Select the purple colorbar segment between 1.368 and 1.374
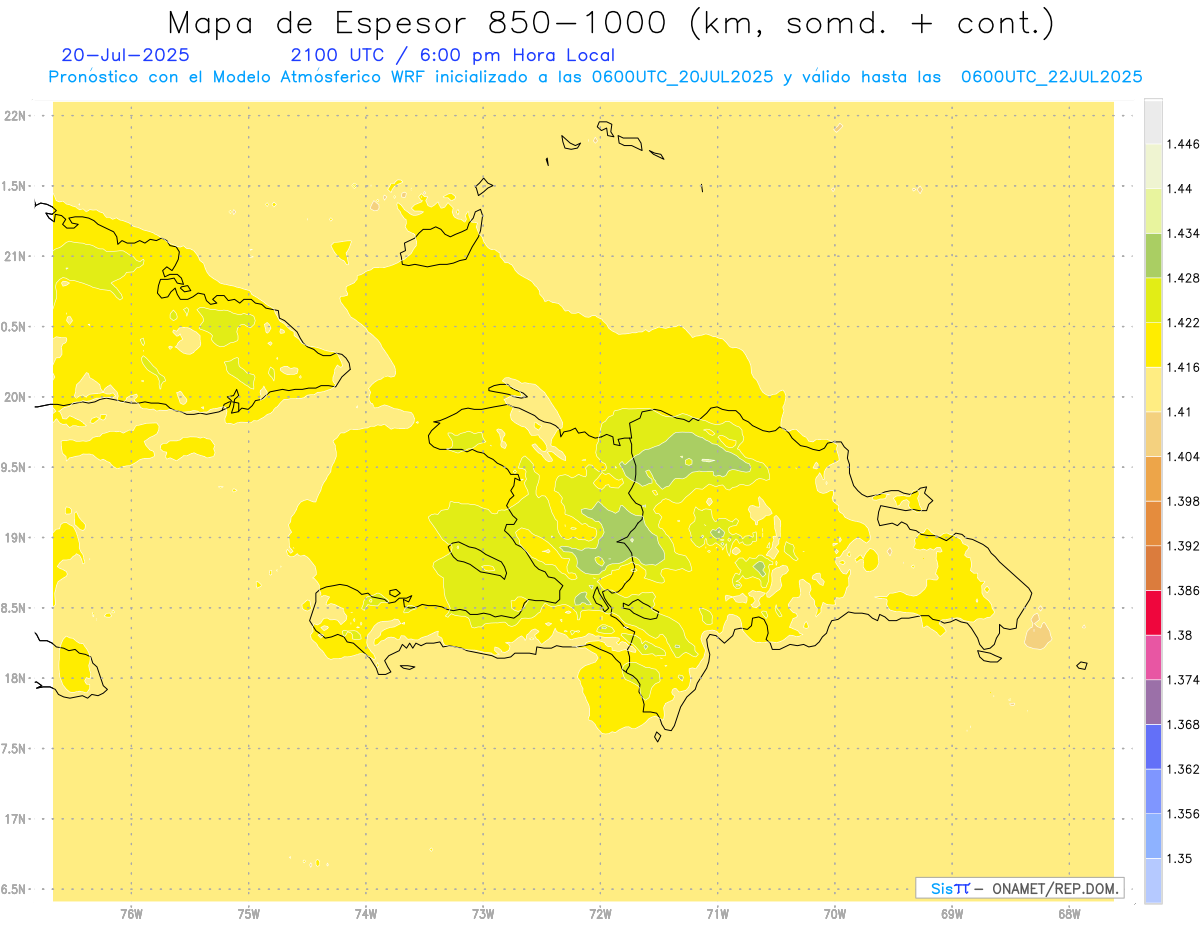The height and width of the screenshot is (927, 1200). click(x=1153, y=702)
